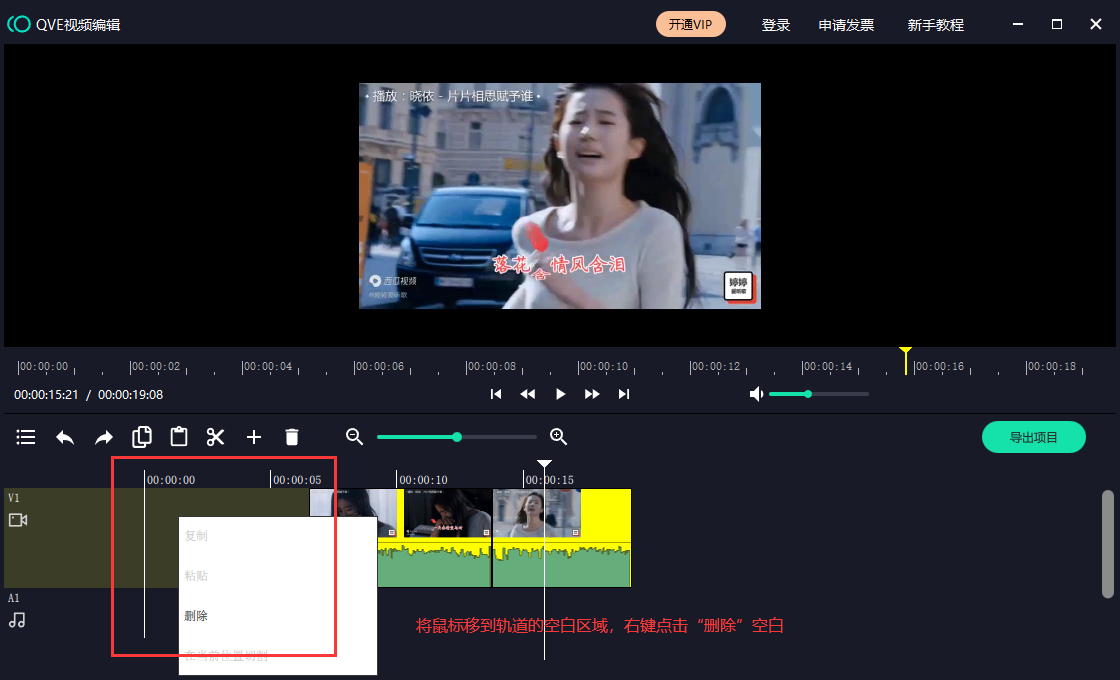Open the track list menu icon
Image resolution: width=1120 pixels, height=680 pixels.
pyautogui.click(x=26, y=437)
